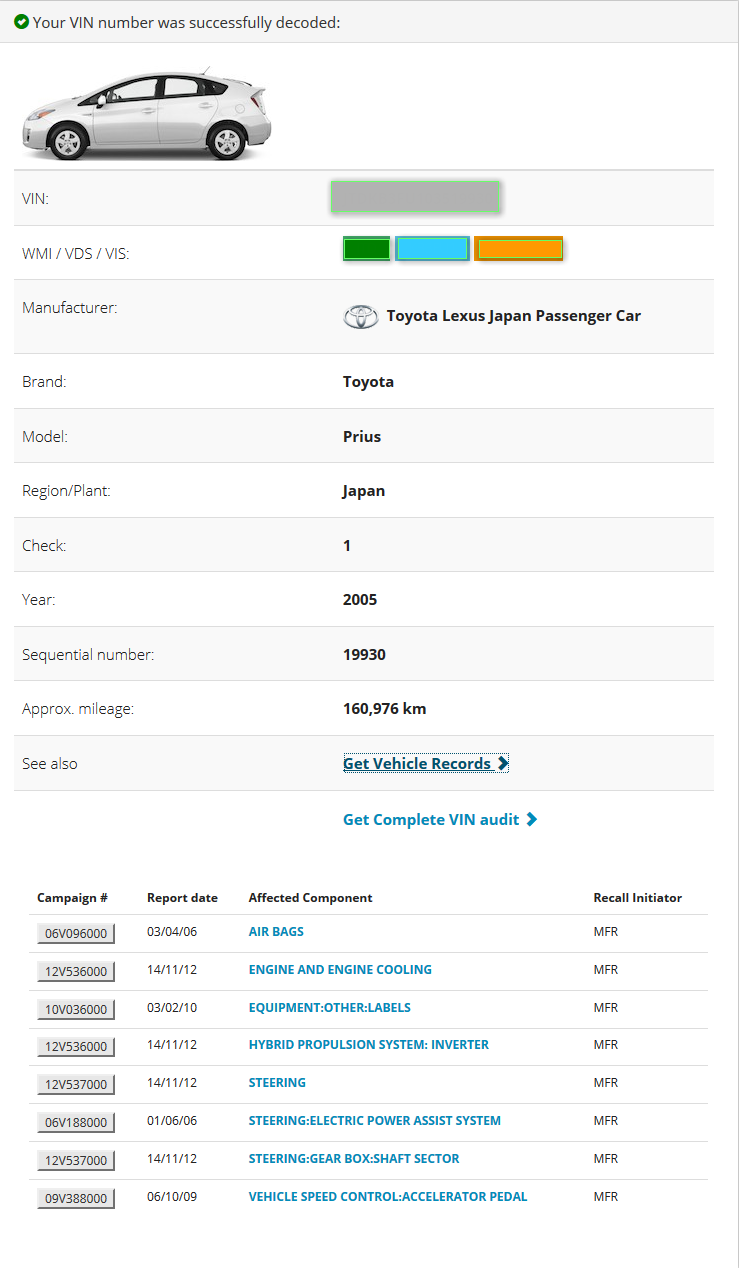739x1268 pixels.
Task: Click the blue VDS color block
Action: 432,249
